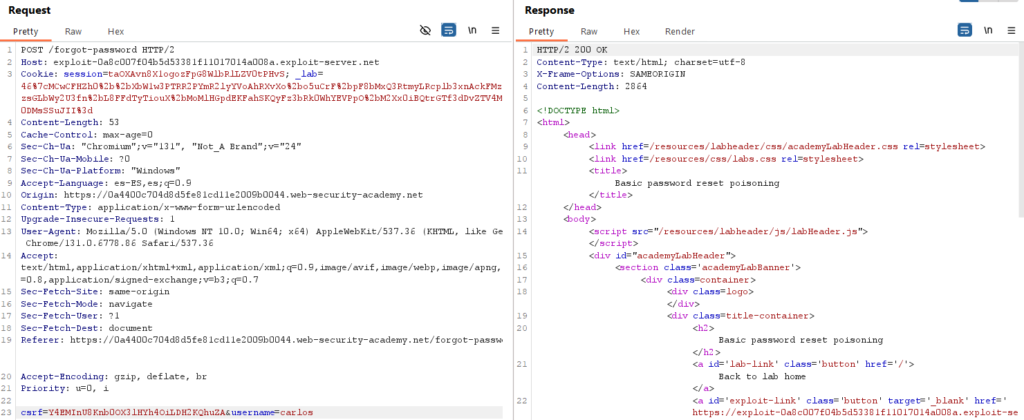Click the Response panel heading
This screenshot has height=420, width=1024.
(x=549, y=10)
